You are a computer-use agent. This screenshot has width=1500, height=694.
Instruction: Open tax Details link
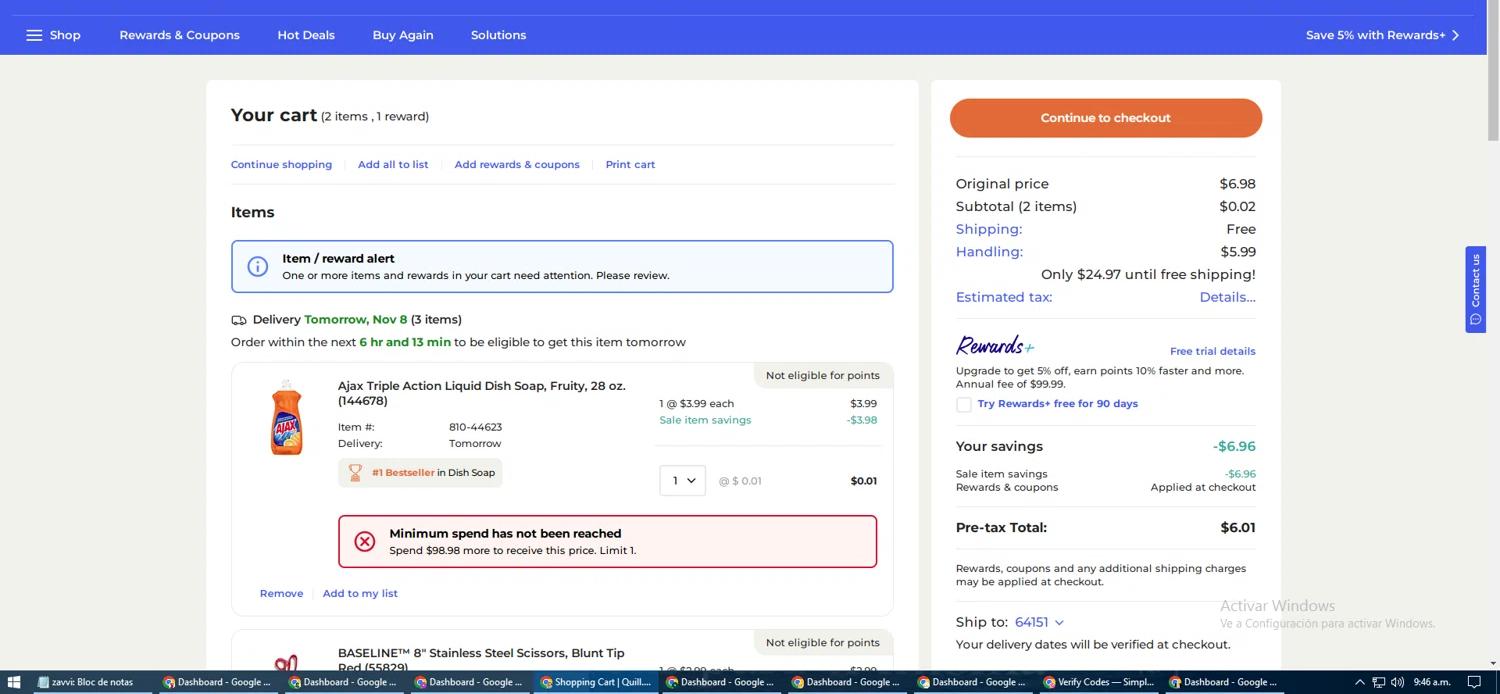coord(1227,297)
